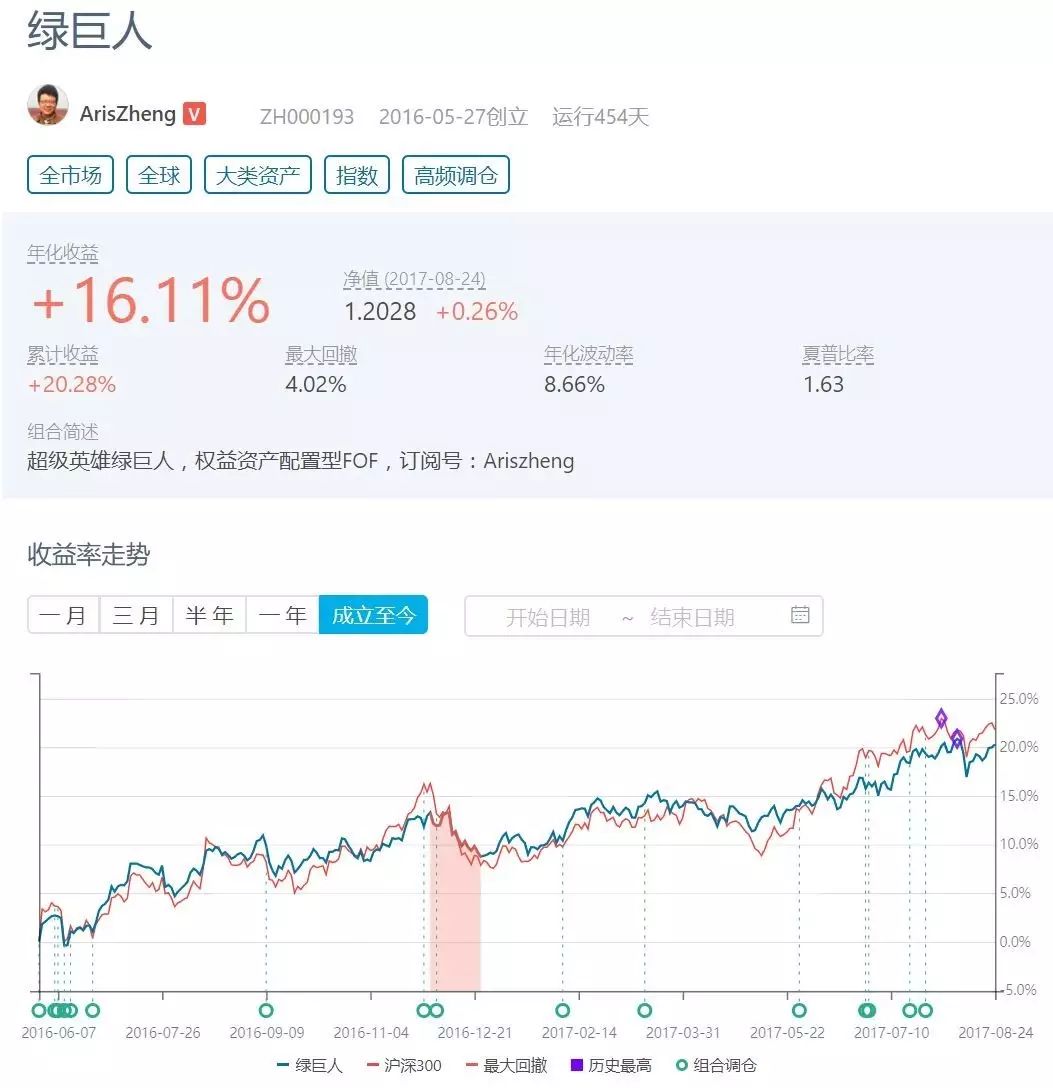This screenshot has width=1053, height=1088.
Task: Click rebalance circle marker near 2016-09-09
Action: [266, 1010]
